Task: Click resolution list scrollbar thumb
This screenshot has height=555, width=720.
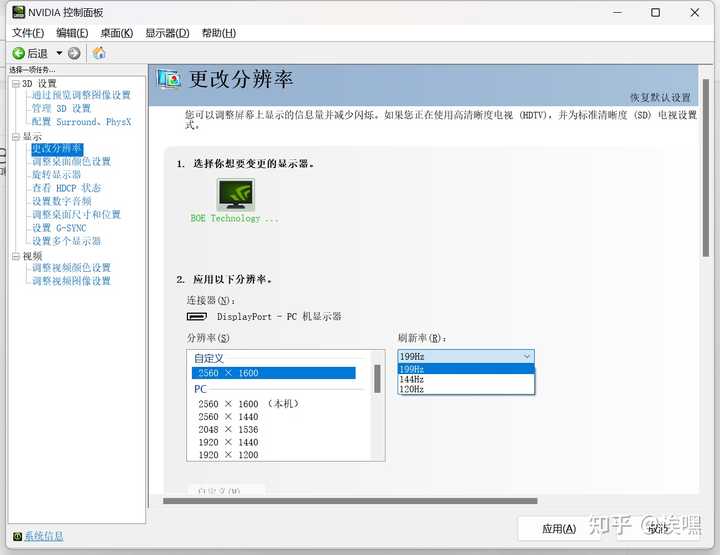Action: point(377,379)
